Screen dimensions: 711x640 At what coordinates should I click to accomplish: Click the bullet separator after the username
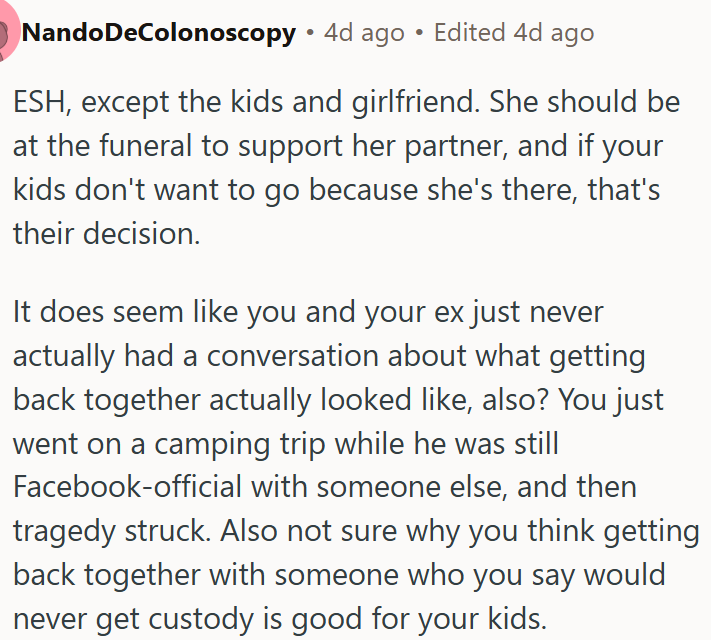pyautogui.click(x=310, y=33)
